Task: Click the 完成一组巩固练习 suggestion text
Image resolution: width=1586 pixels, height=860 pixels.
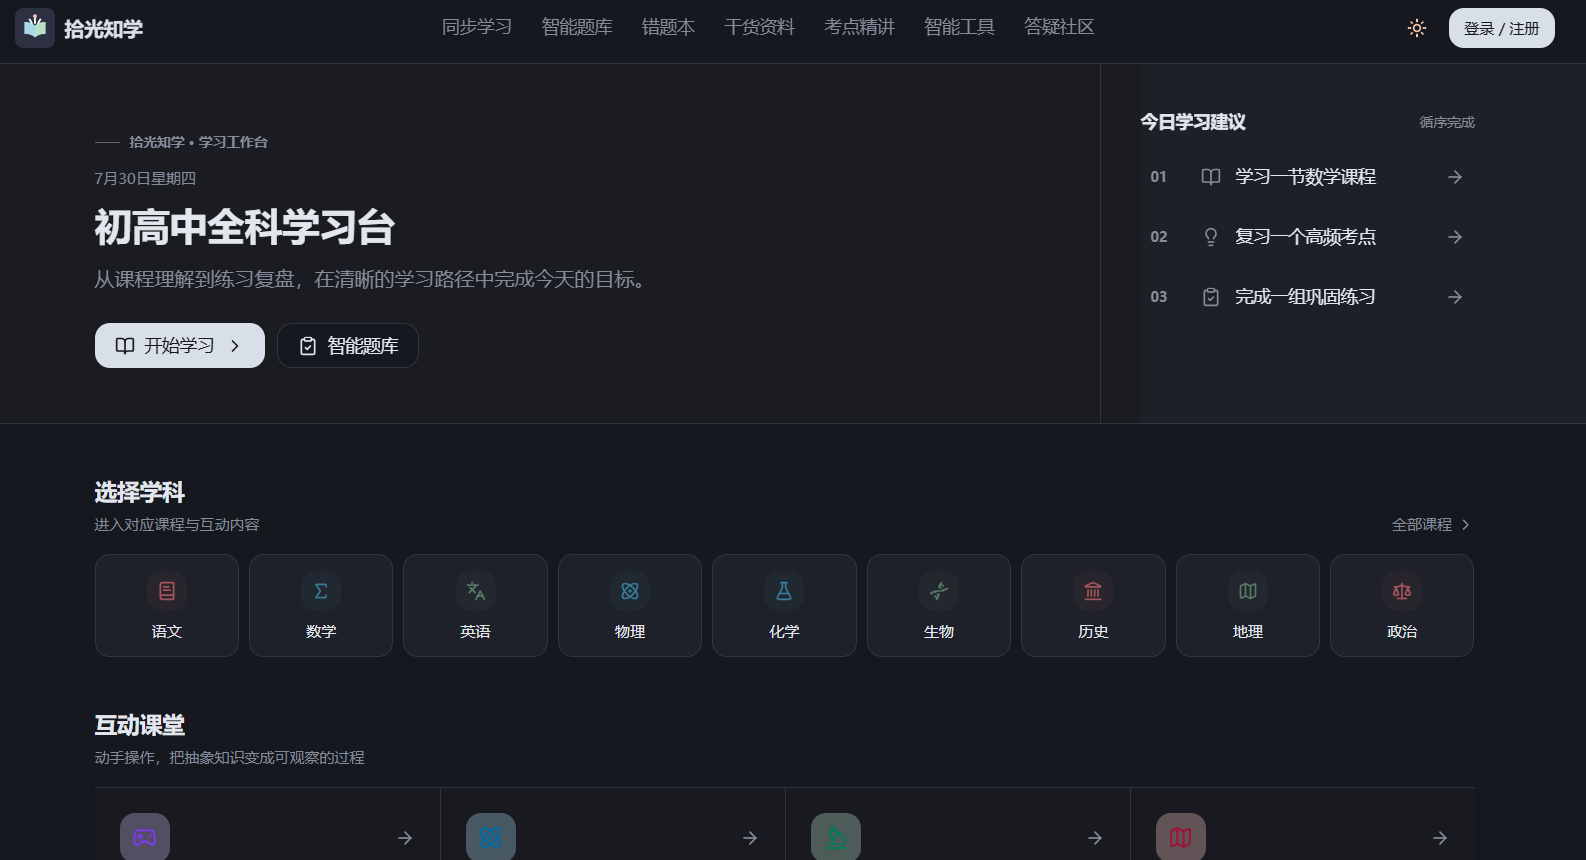Action: point(1305,297)
